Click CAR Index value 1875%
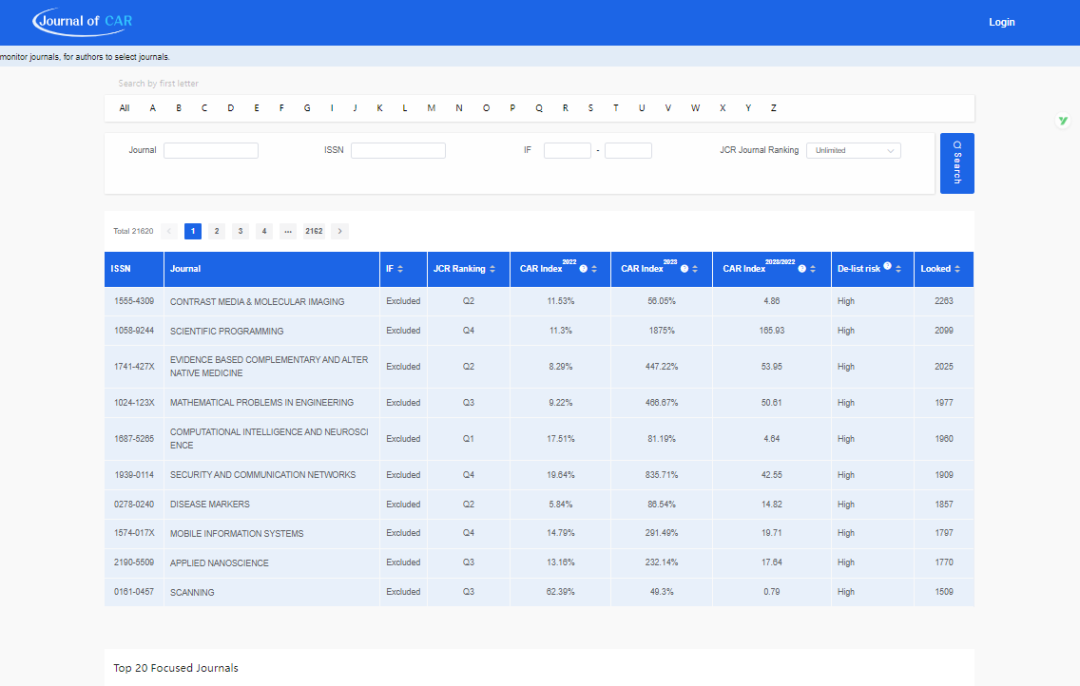 pyautogui.click(x=661, y=331)
